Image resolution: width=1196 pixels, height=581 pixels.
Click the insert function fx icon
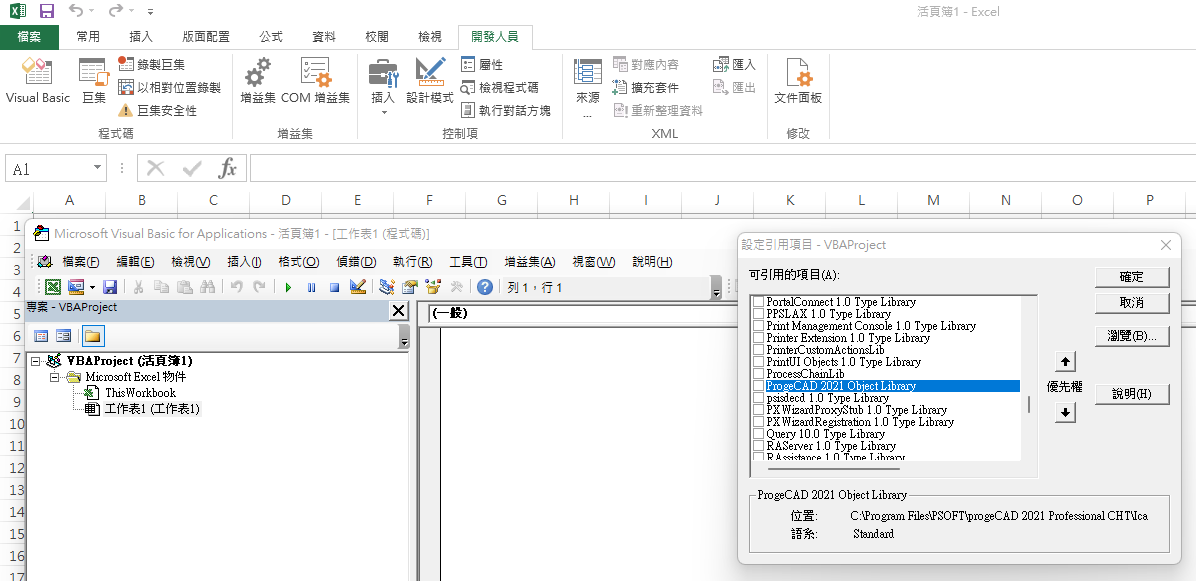click(x=227, y=169)
